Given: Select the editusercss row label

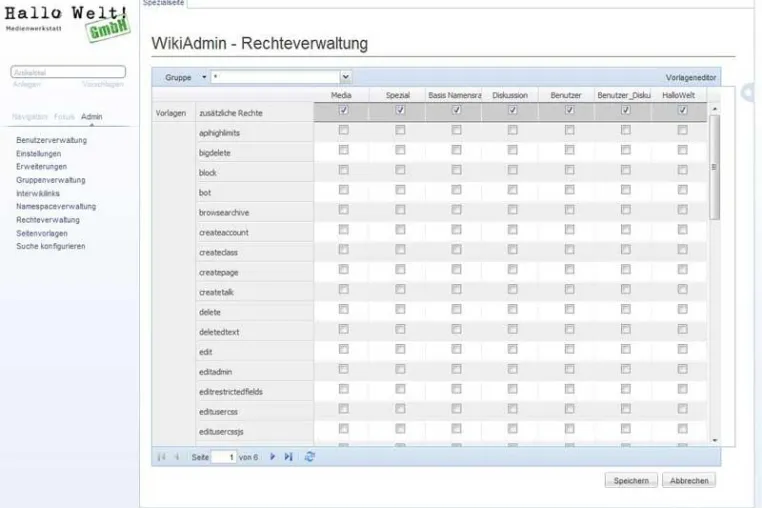Looking at the screenshot, I should (218, 412).
